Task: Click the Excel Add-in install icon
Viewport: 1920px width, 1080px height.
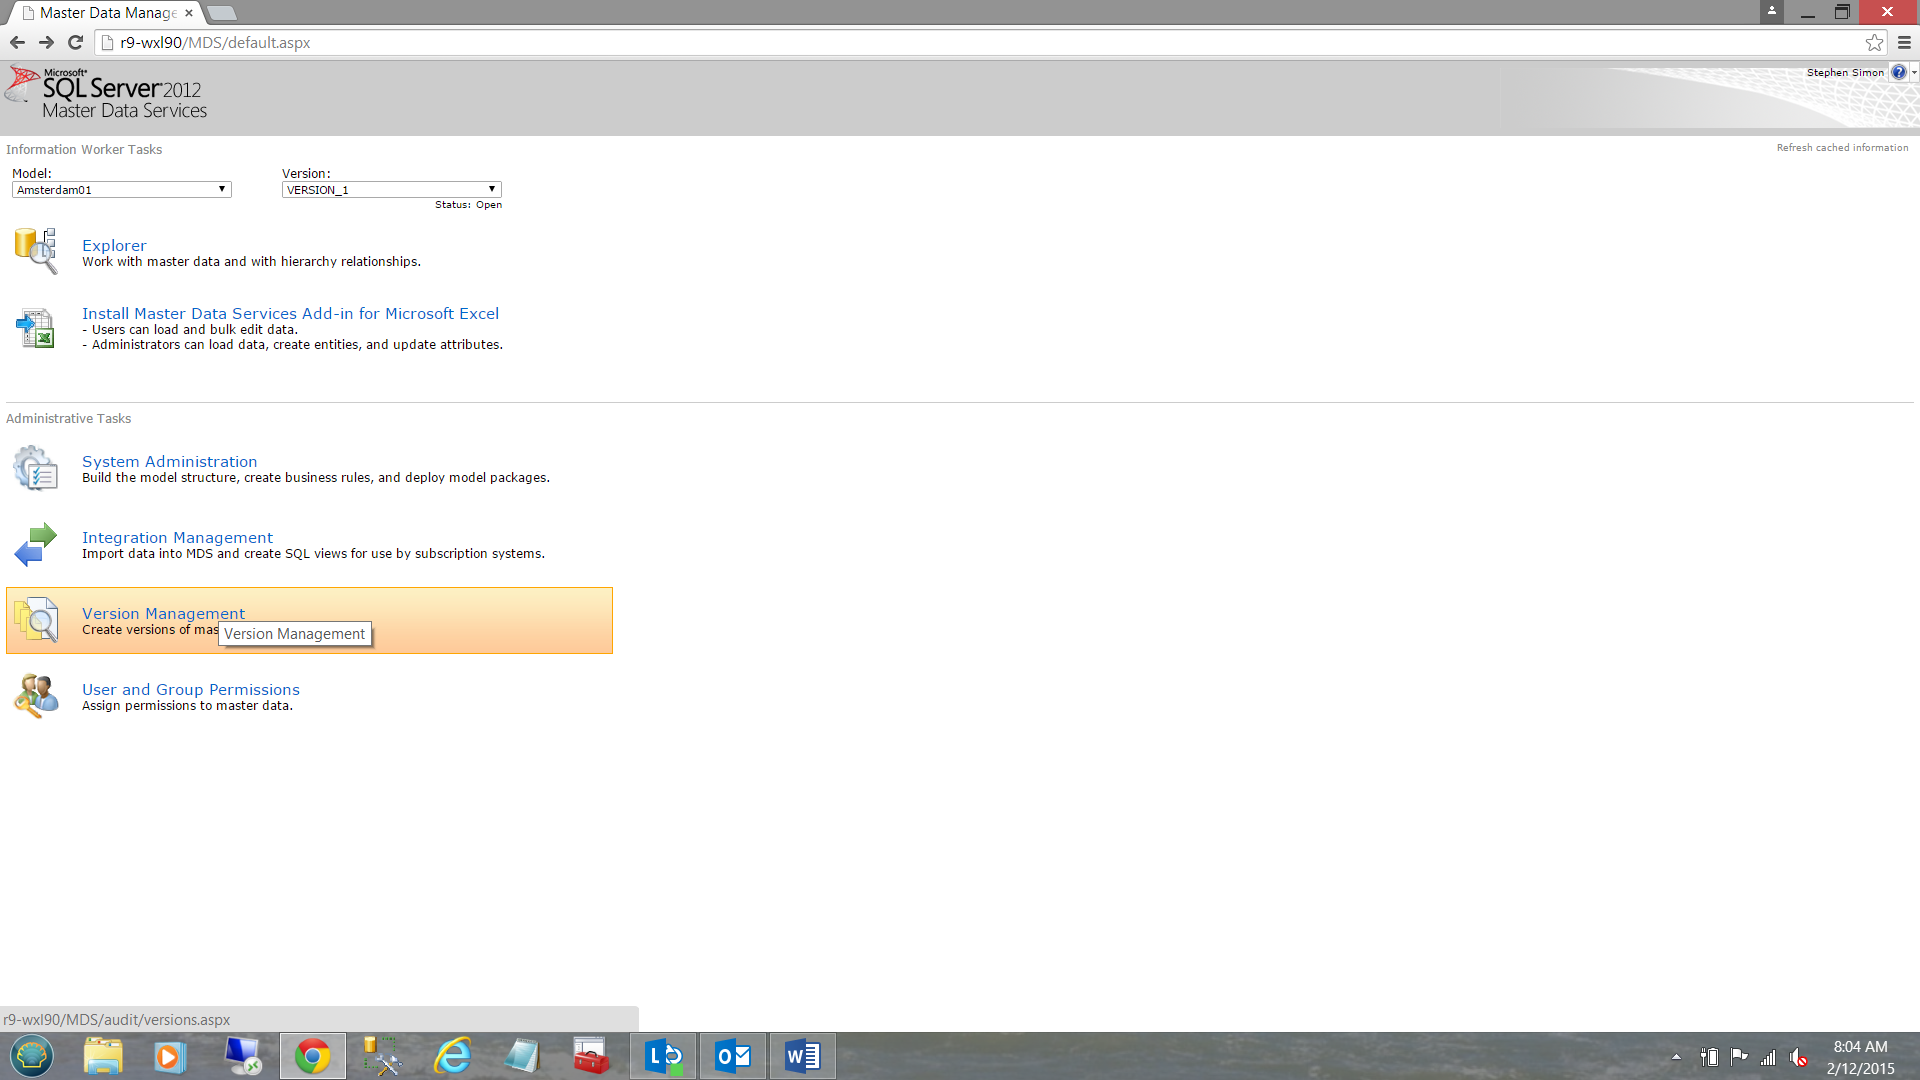Action: [36, 328]
